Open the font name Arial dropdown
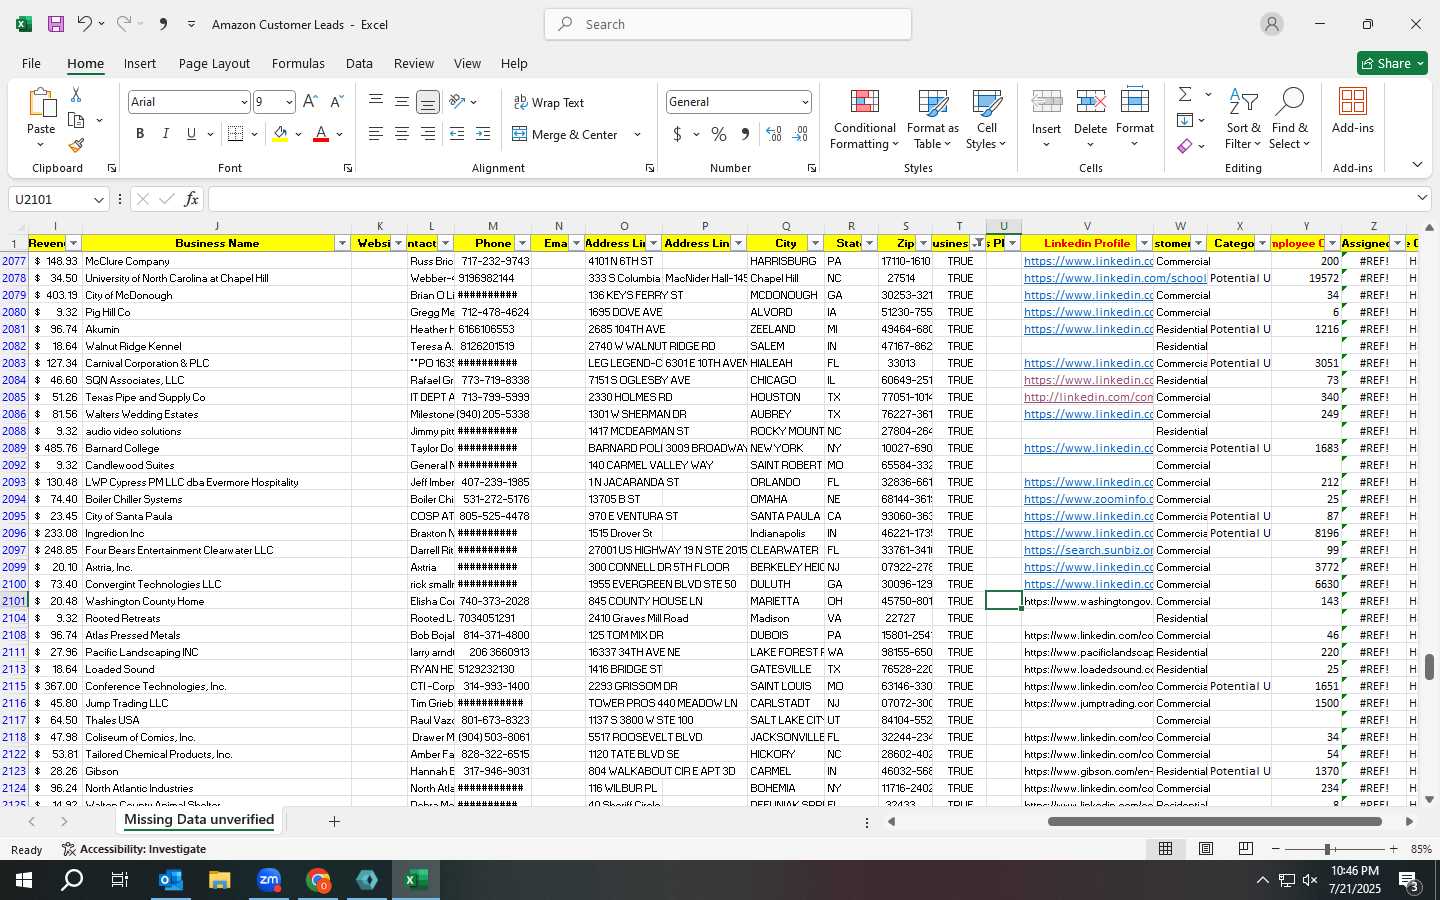This screenshot has height=900, width=1440. 243,102
